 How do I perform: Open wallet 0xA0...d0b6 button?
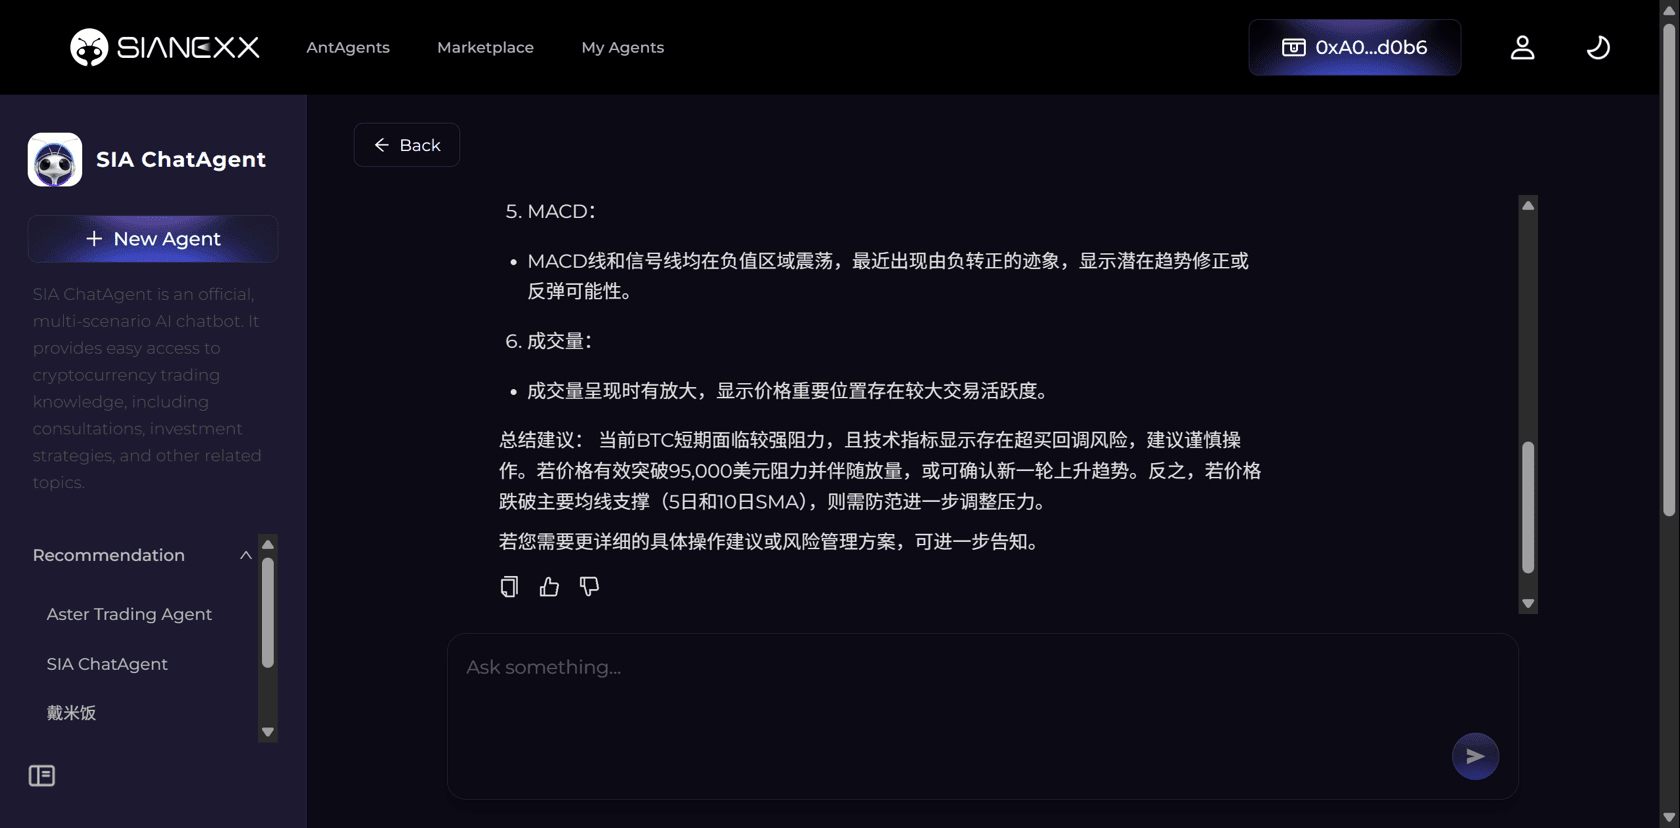1354,47
